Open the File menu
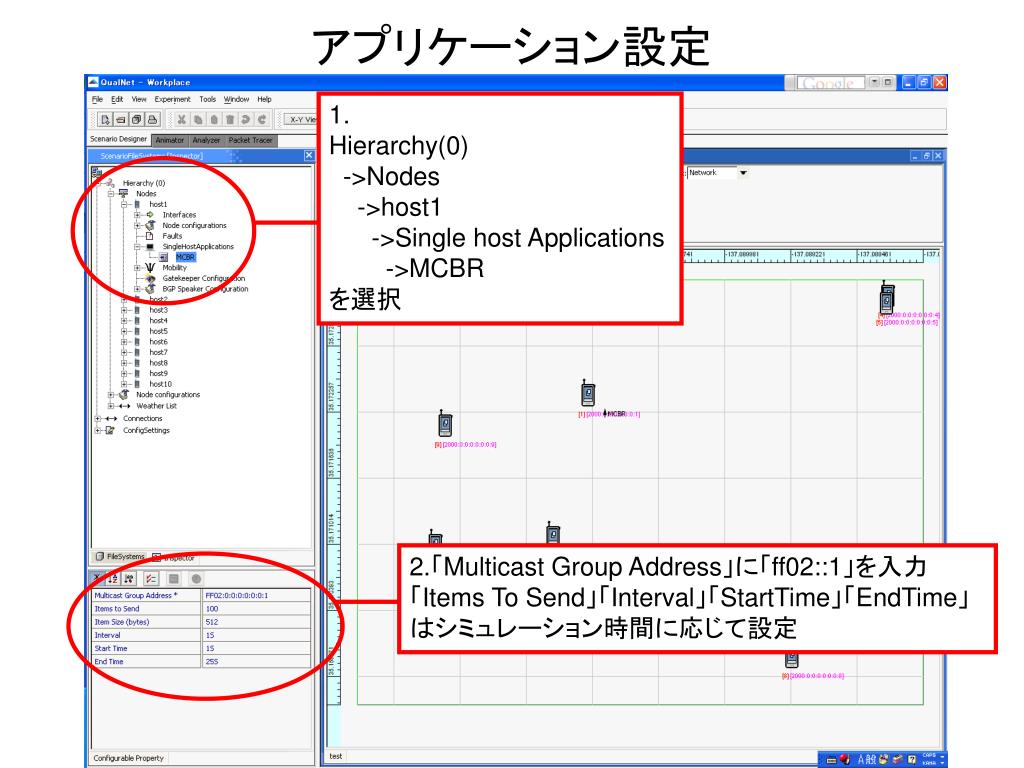This screenshot has width=1024, height=768. click(97, 99)
